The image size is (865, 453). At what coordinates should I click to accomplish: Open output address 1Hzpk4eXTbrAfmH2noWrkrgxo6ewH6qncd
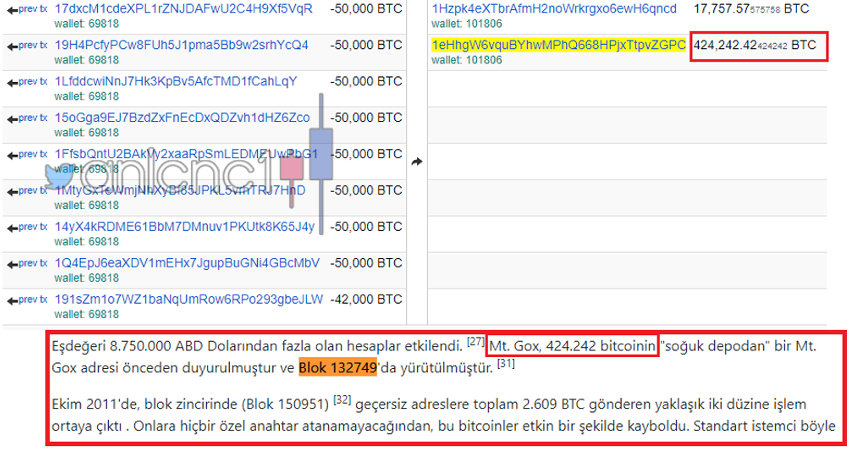coord(554,9)
